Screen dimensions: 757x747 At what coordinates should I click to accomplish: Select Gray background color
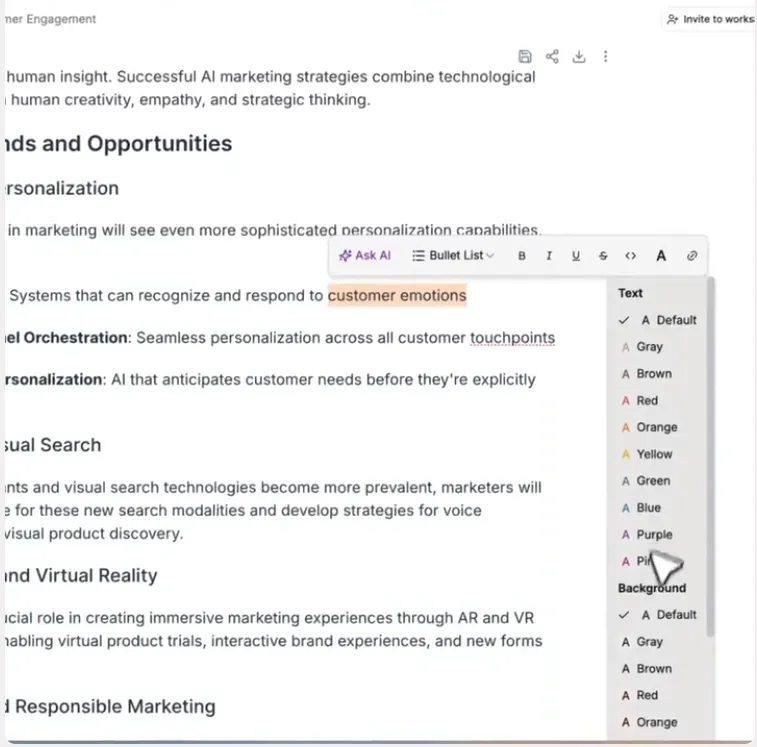coord(658,642)
